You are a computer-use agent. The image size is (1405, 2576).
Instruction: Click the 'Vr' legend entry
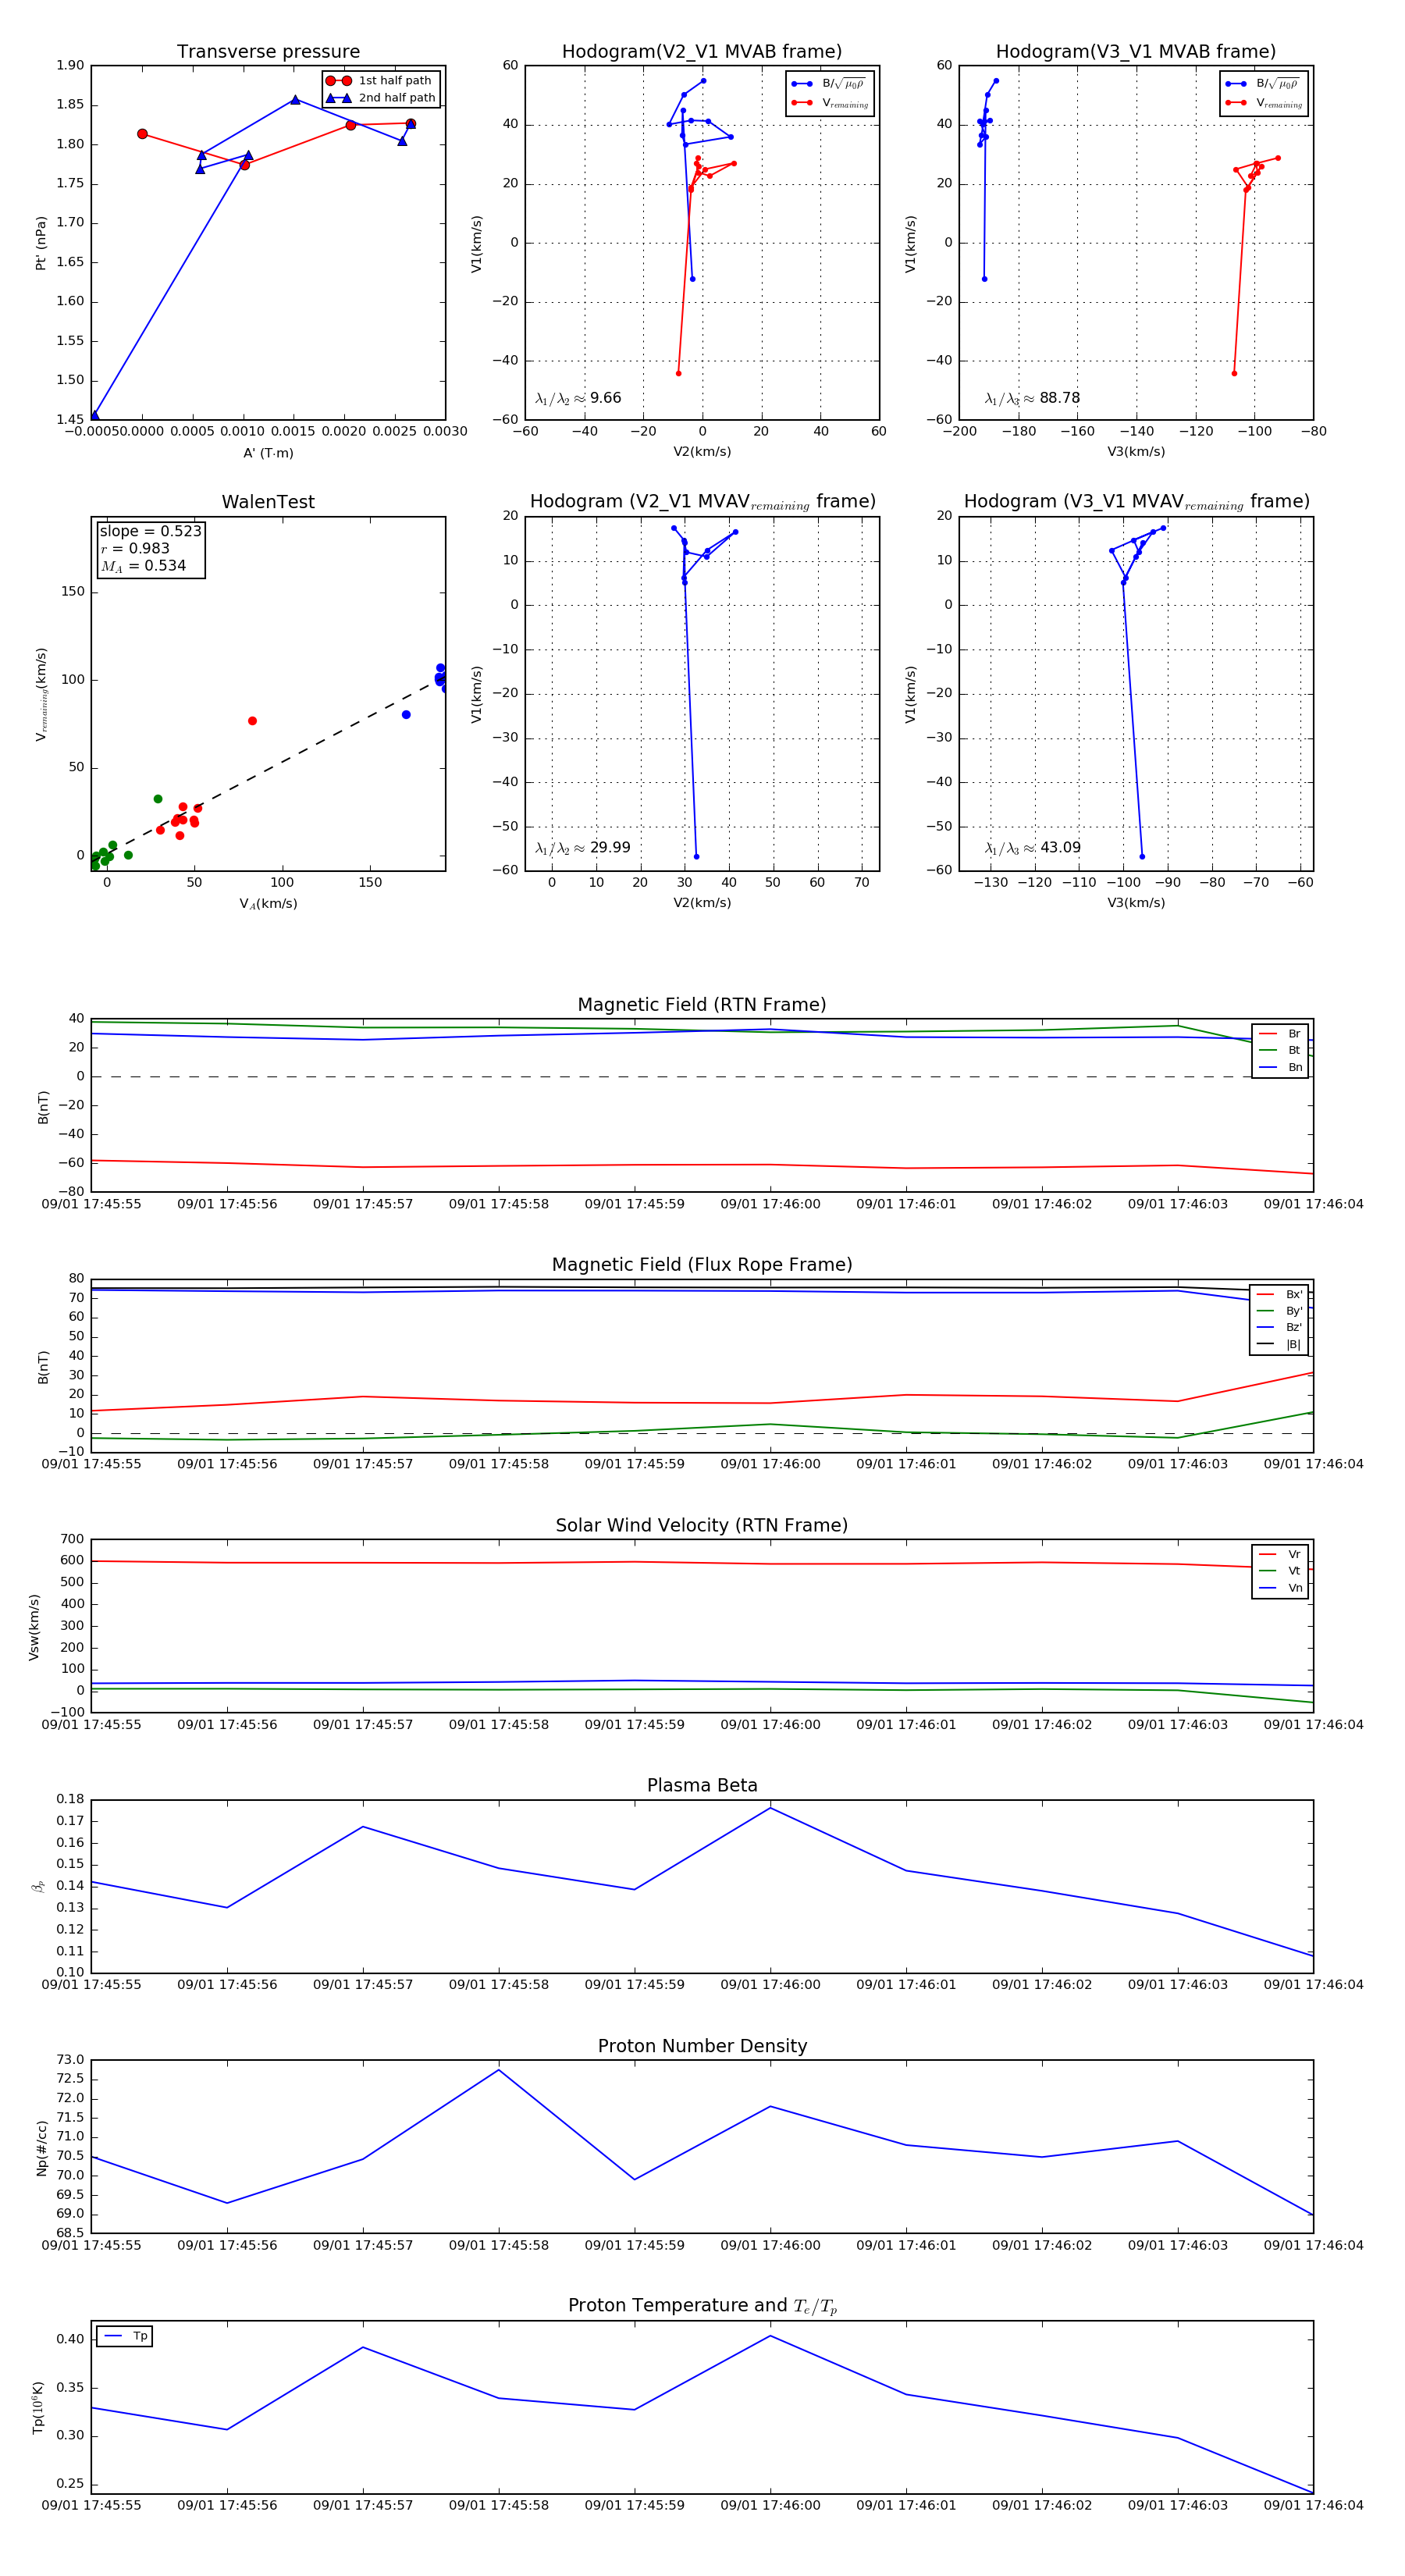tap(1280, 1554)
